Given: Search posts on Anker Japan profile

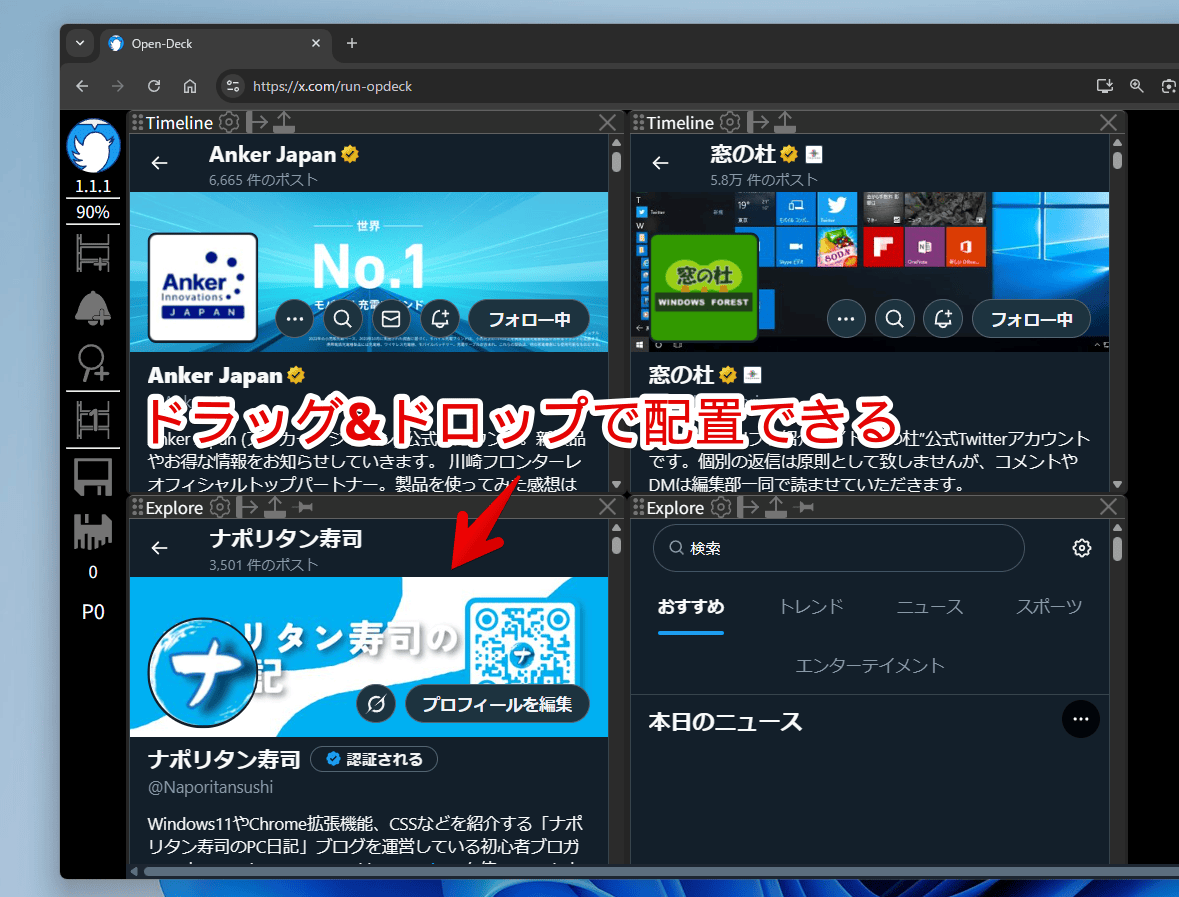Looking at the screenshot, I should (342, 319).
